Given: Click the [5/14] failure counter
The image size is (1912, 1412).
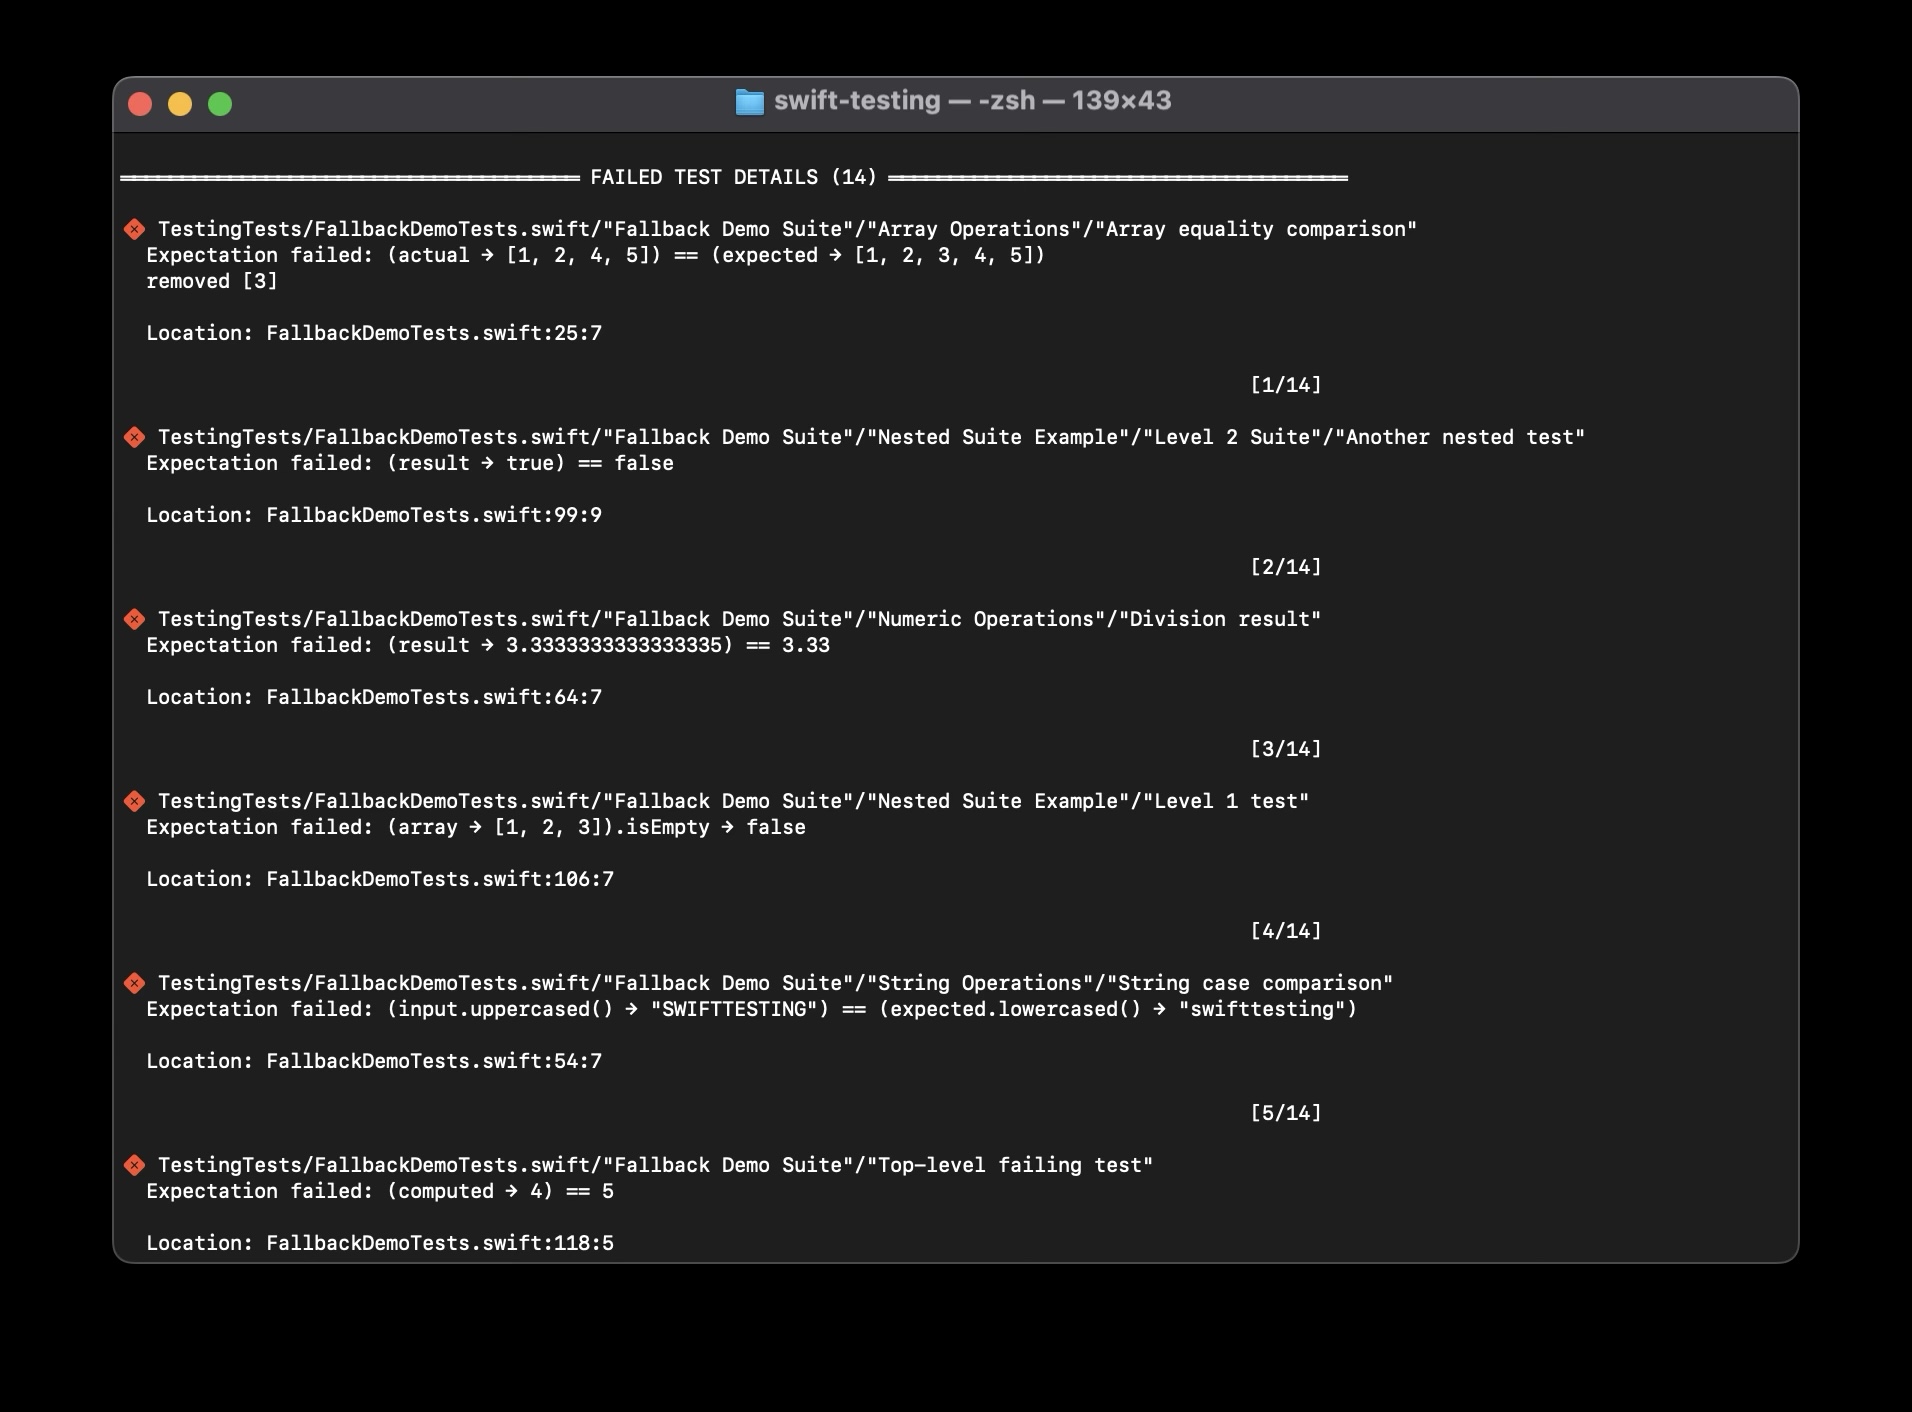Looking at the screenshot, I should (1285, 1114).
